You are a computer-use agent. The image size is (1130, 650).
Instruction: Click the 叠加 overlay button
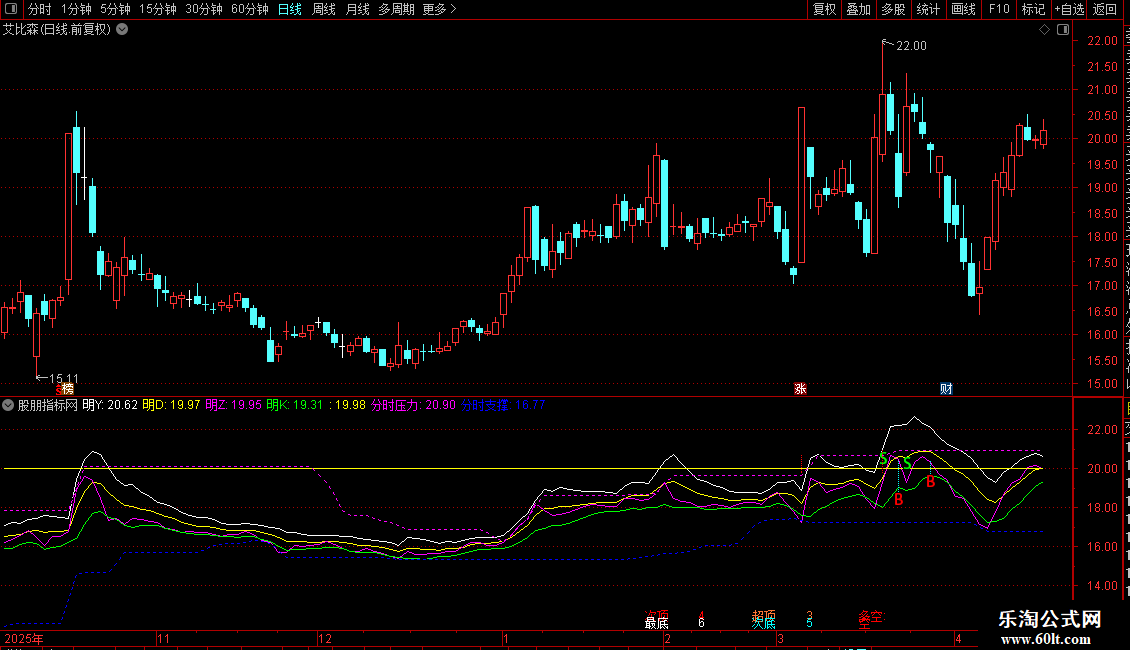click(x=859, y=9)
